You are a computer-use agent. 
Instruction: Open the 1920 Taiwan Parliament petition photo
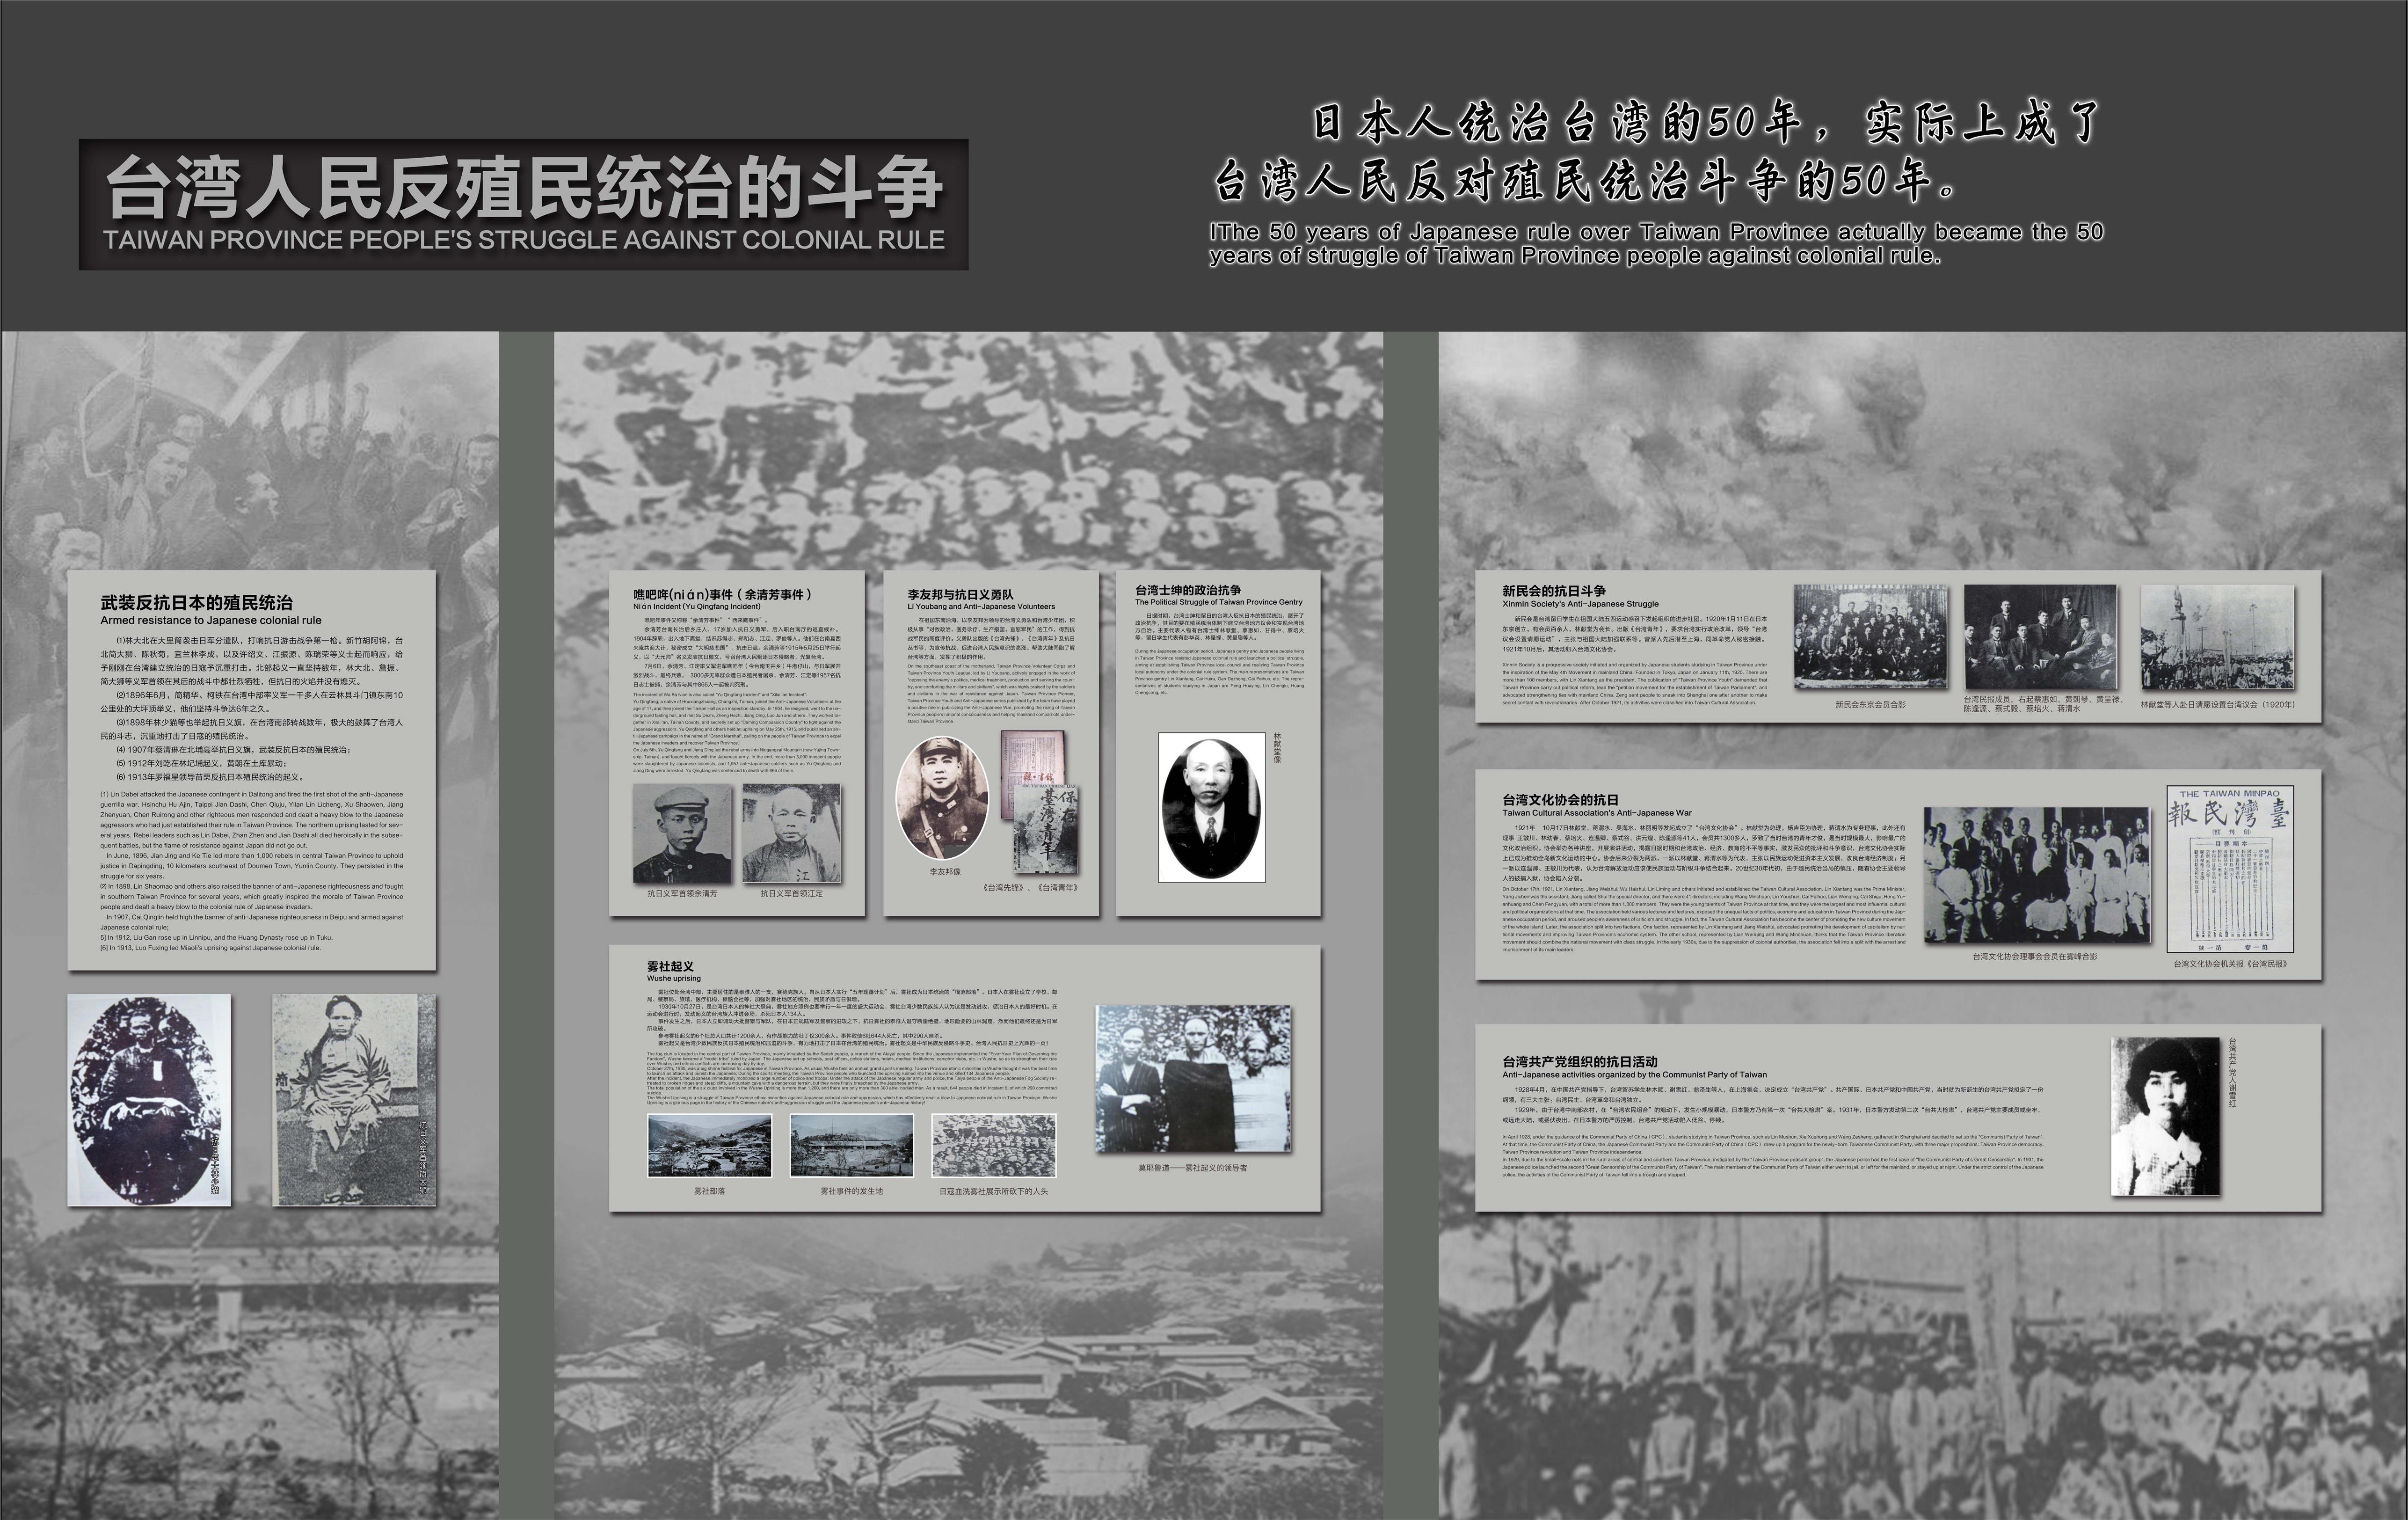[2217, 637]
